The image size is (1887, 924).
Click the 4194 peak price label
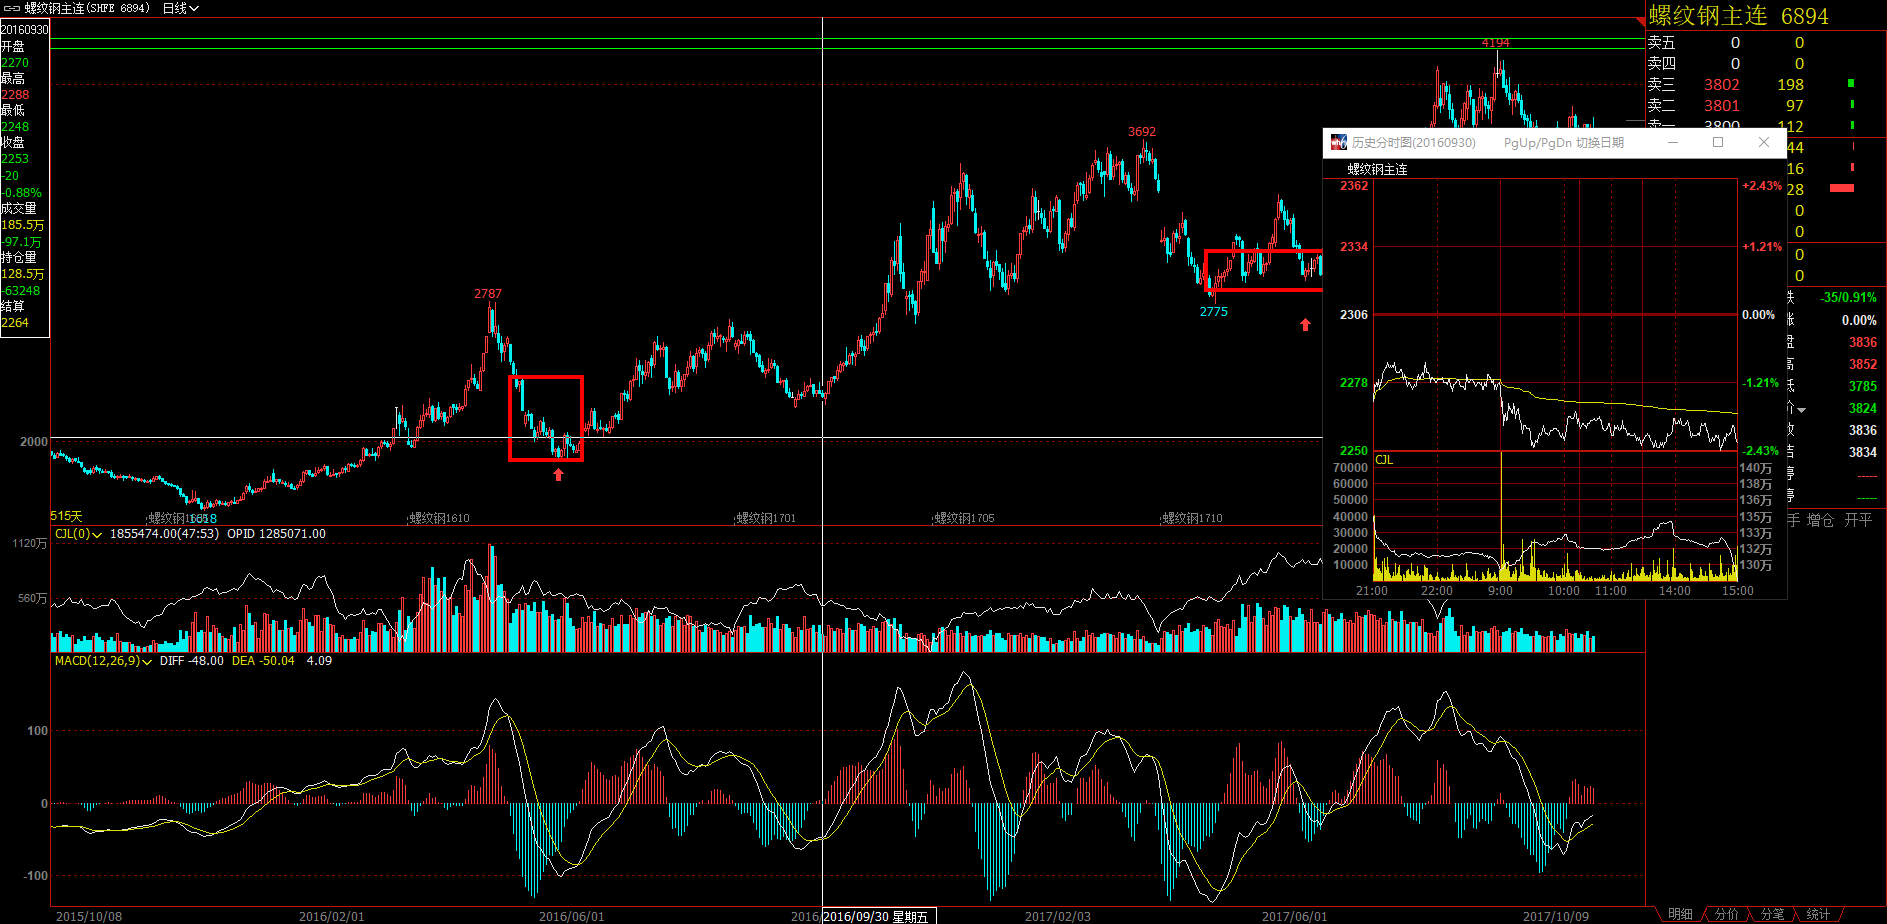1496,43
